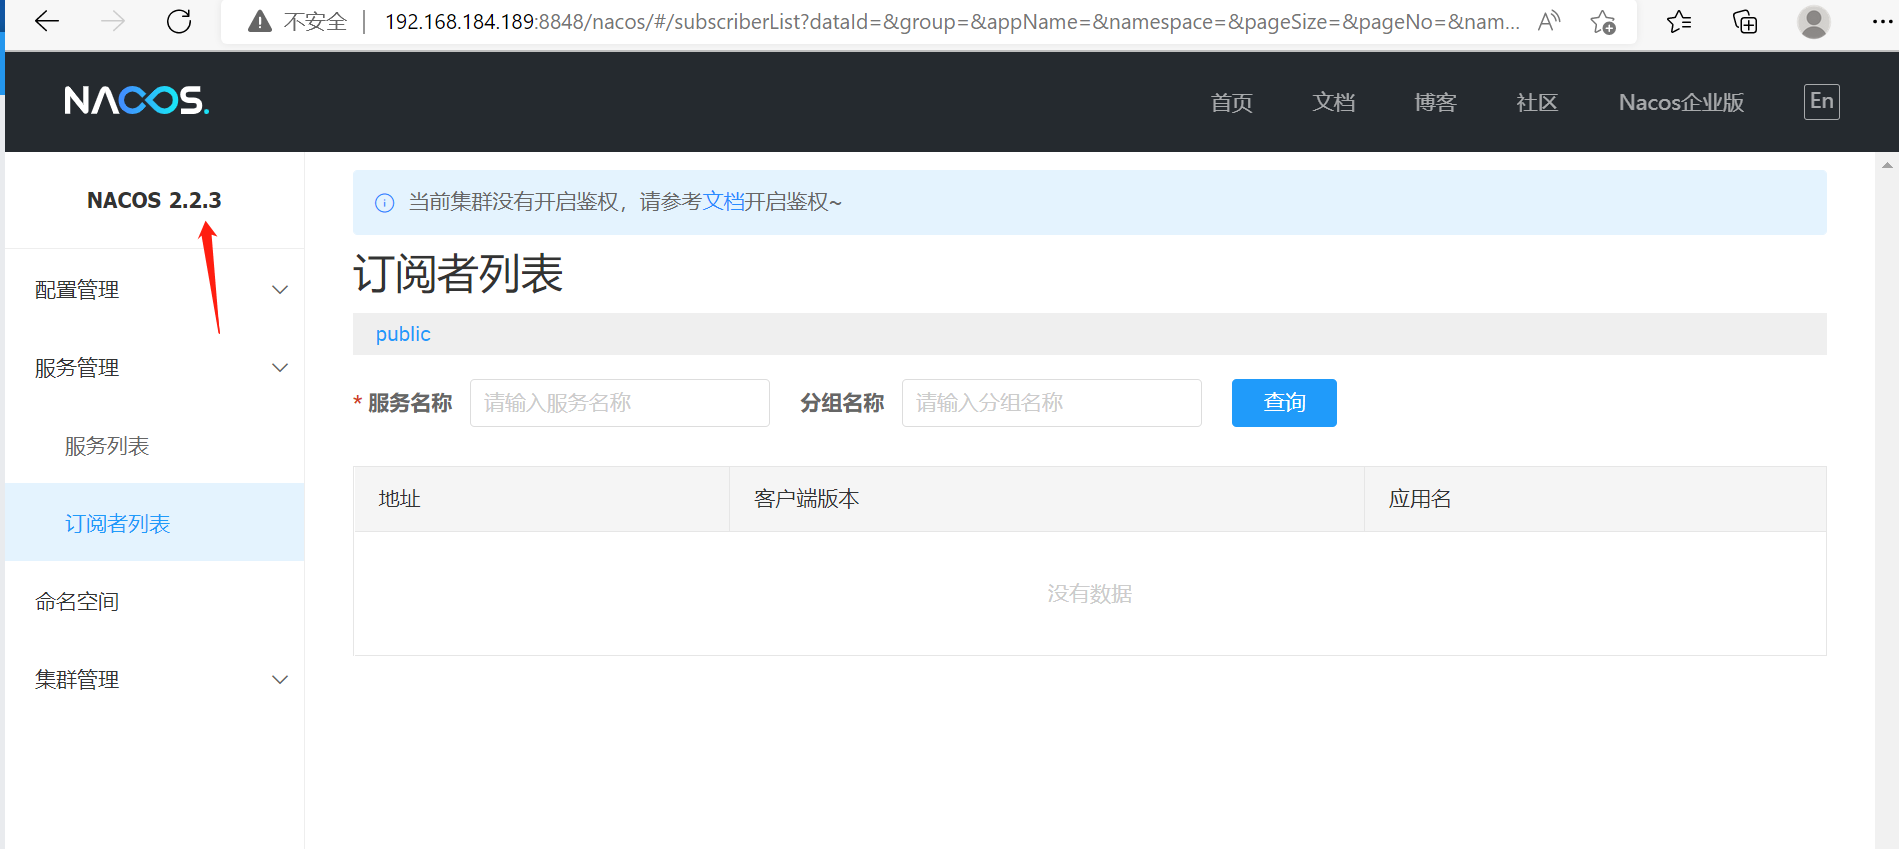Click the page scrollbar up arrow
1899x849 pixels.
click(1887, 165)
